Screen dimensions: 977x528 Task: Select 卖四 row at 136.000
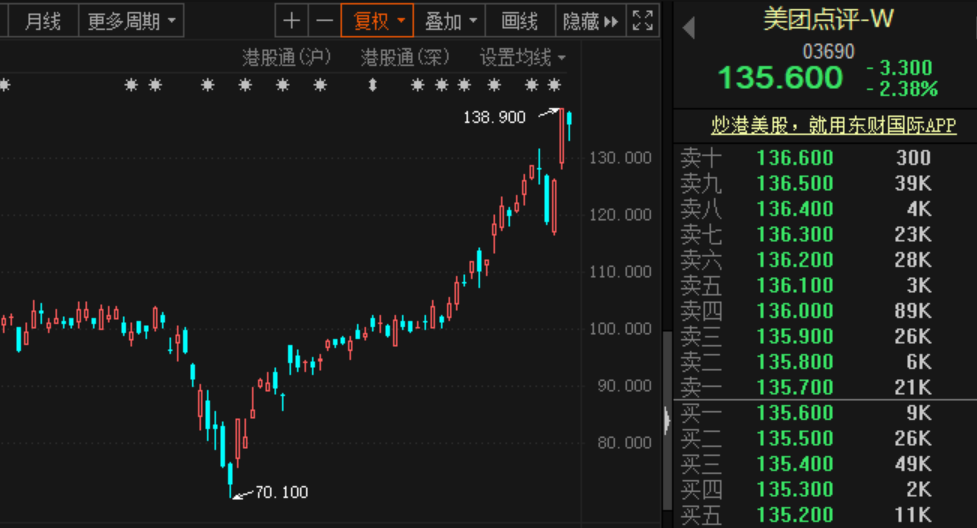825,311
